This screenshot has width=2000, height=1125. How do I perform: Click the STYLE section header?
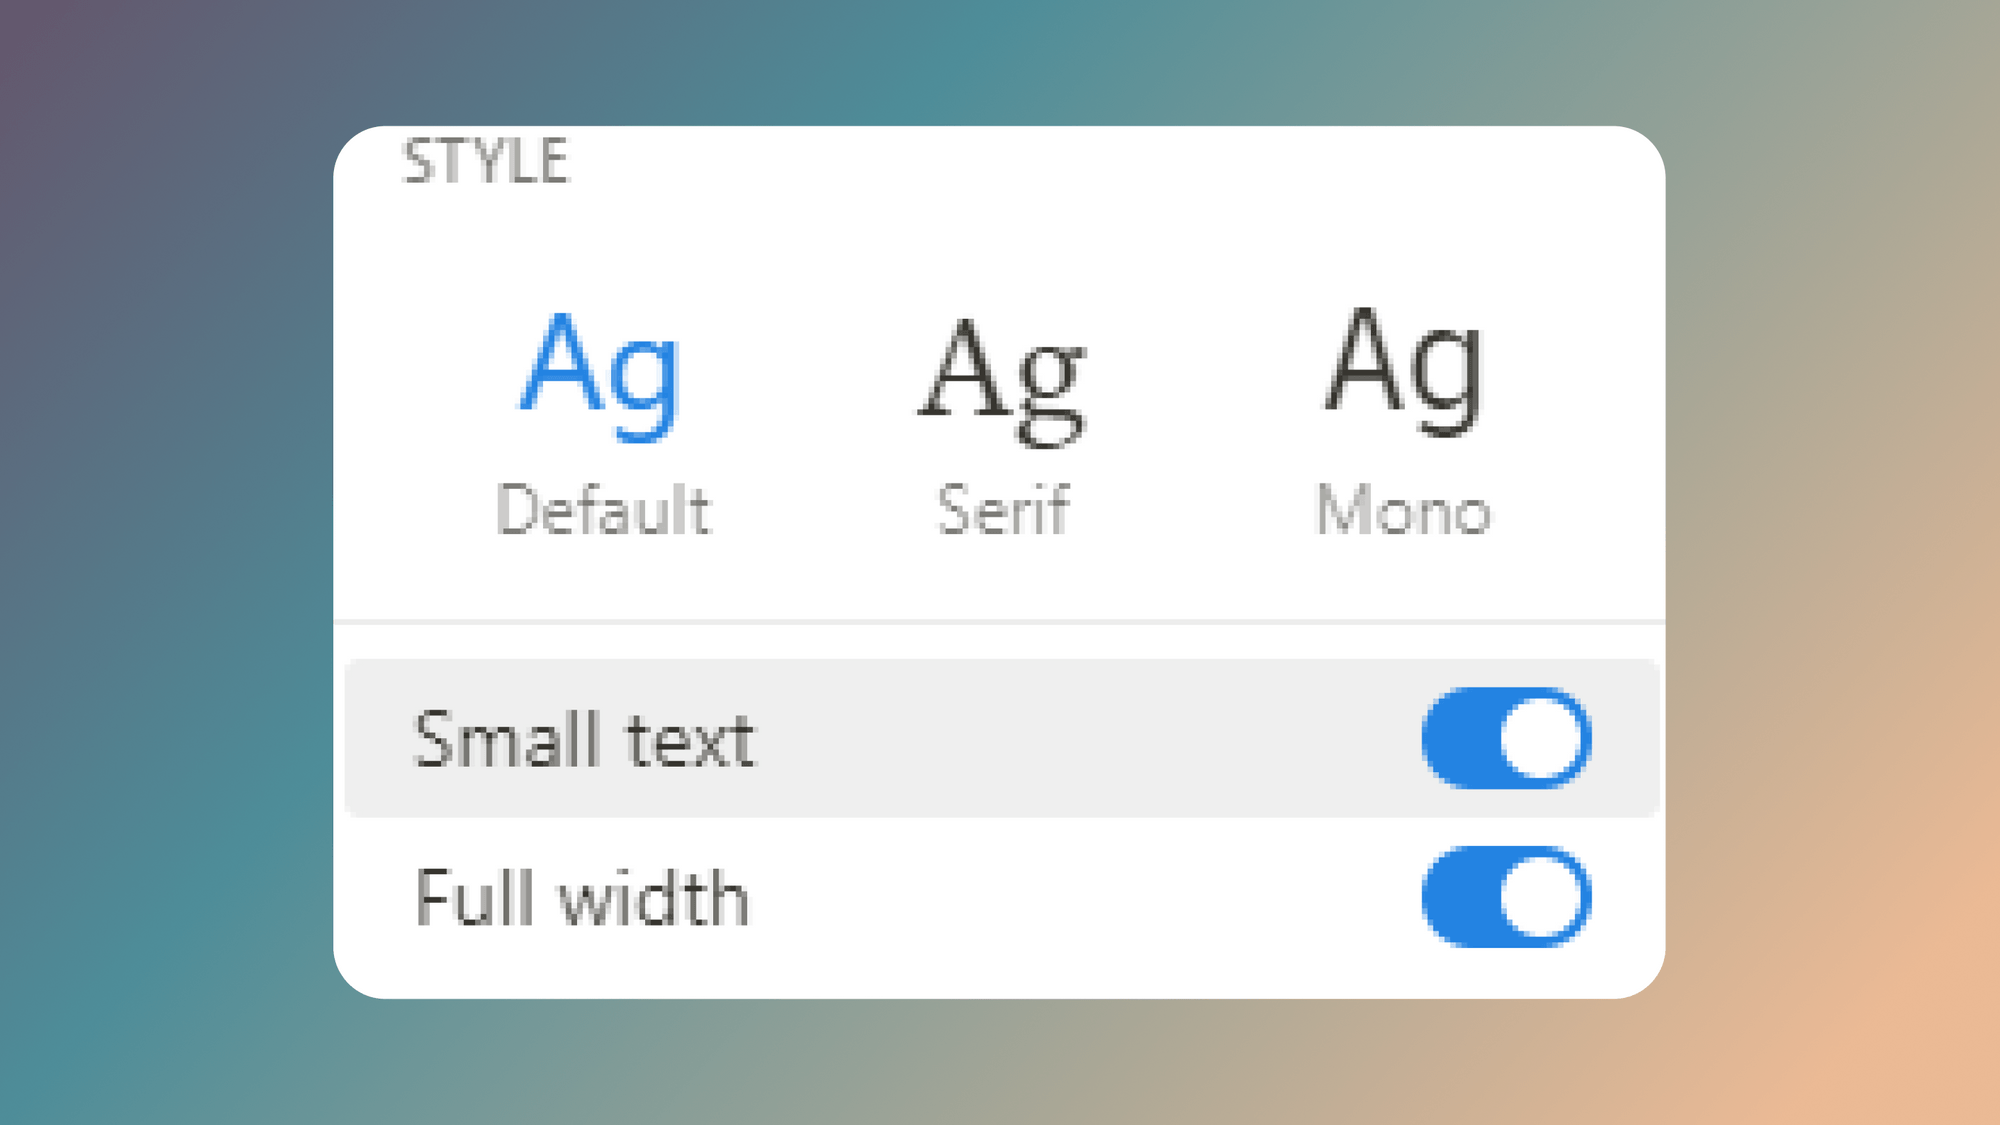tap(484, 160)
